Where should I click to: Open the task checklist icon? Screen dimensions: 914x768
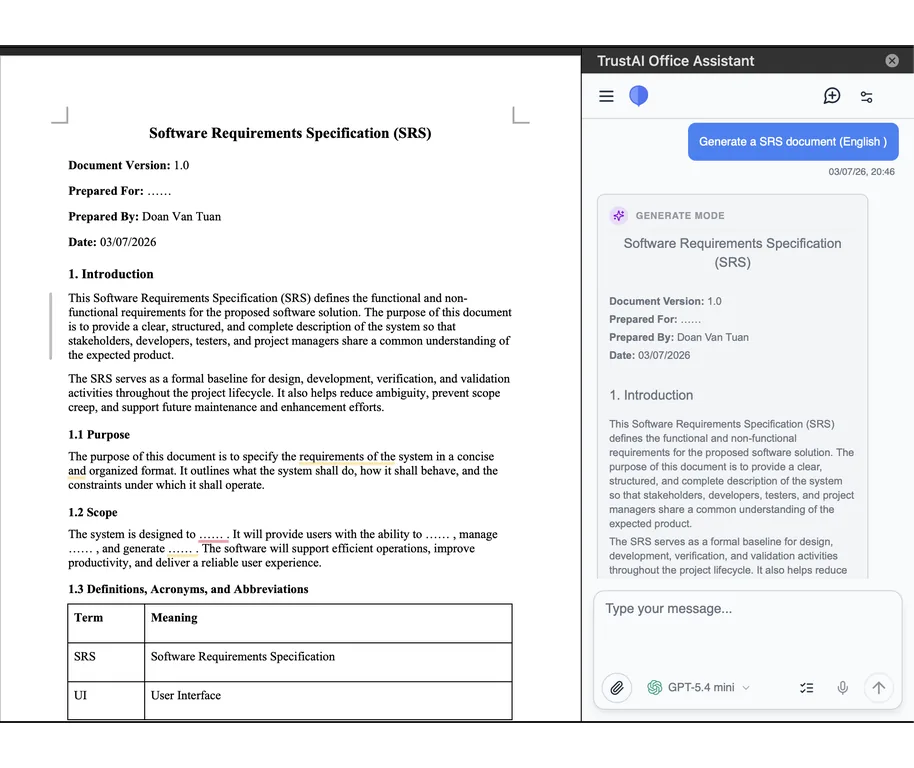(x=806, y=688)
